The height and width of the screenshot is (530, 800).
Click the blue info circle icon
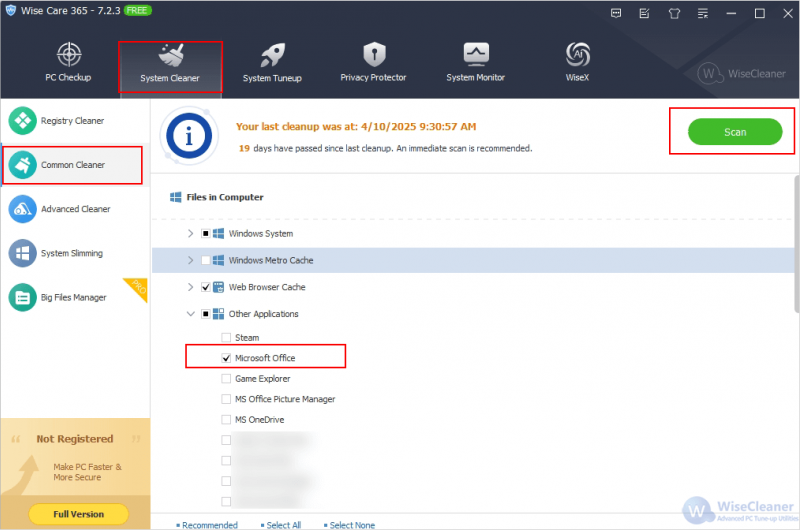click(x=189, y=136)
